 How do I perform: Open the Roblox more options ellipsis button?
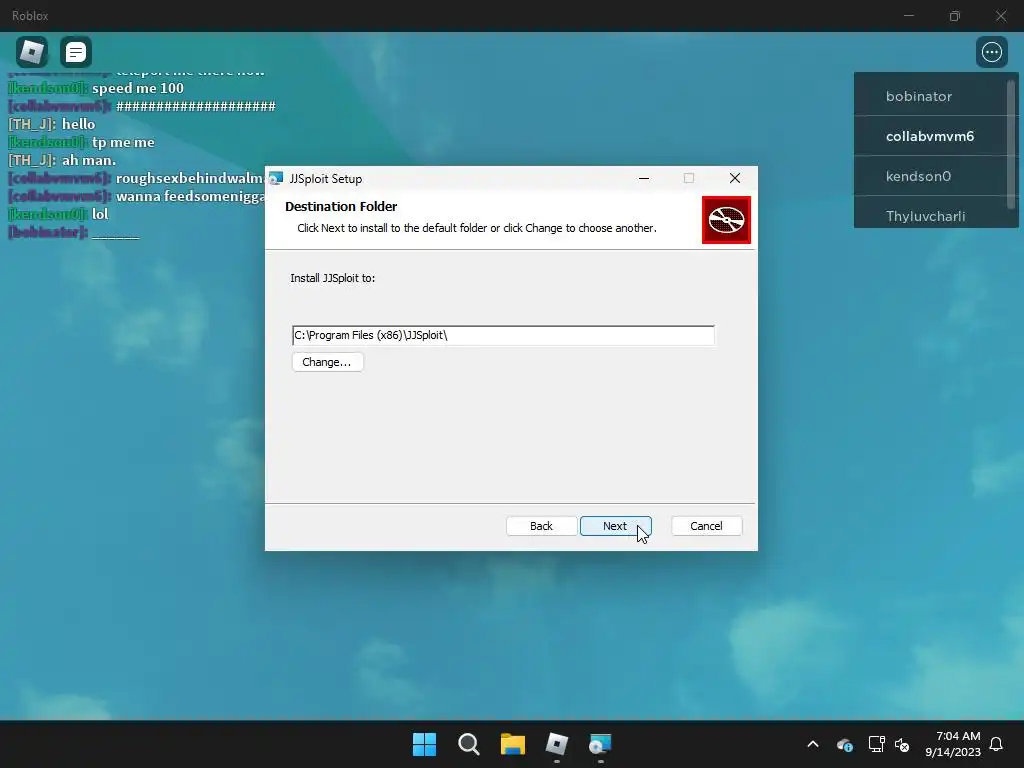[x=991, y=52]
